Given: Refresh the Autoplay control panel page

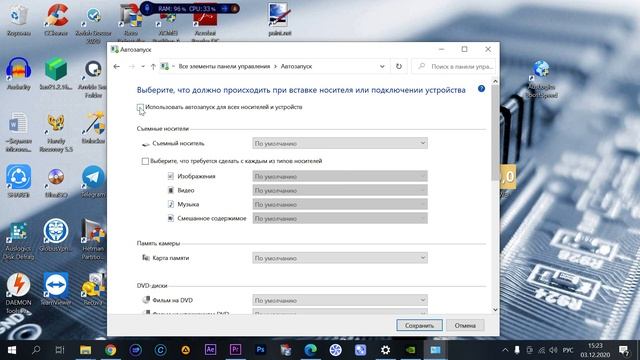Looking at the screenshot, I should [x=399, y=66].
